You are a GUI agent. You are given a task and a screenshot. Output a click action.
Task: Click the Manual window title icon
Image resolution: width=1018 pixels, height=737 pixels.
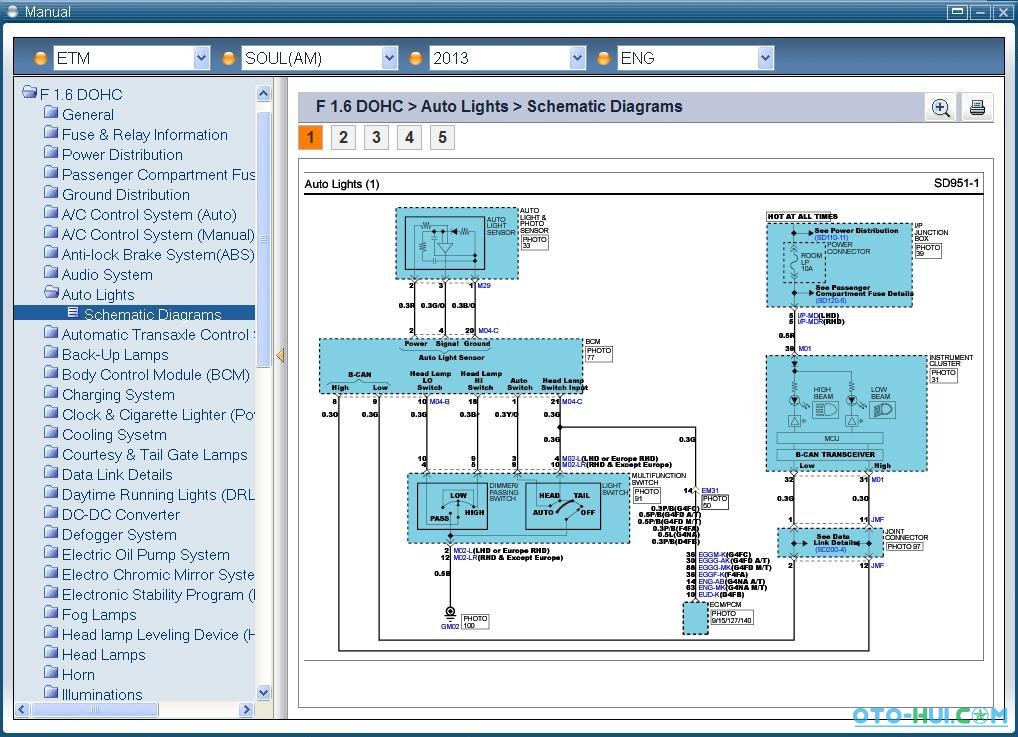(x=11, y=11)
